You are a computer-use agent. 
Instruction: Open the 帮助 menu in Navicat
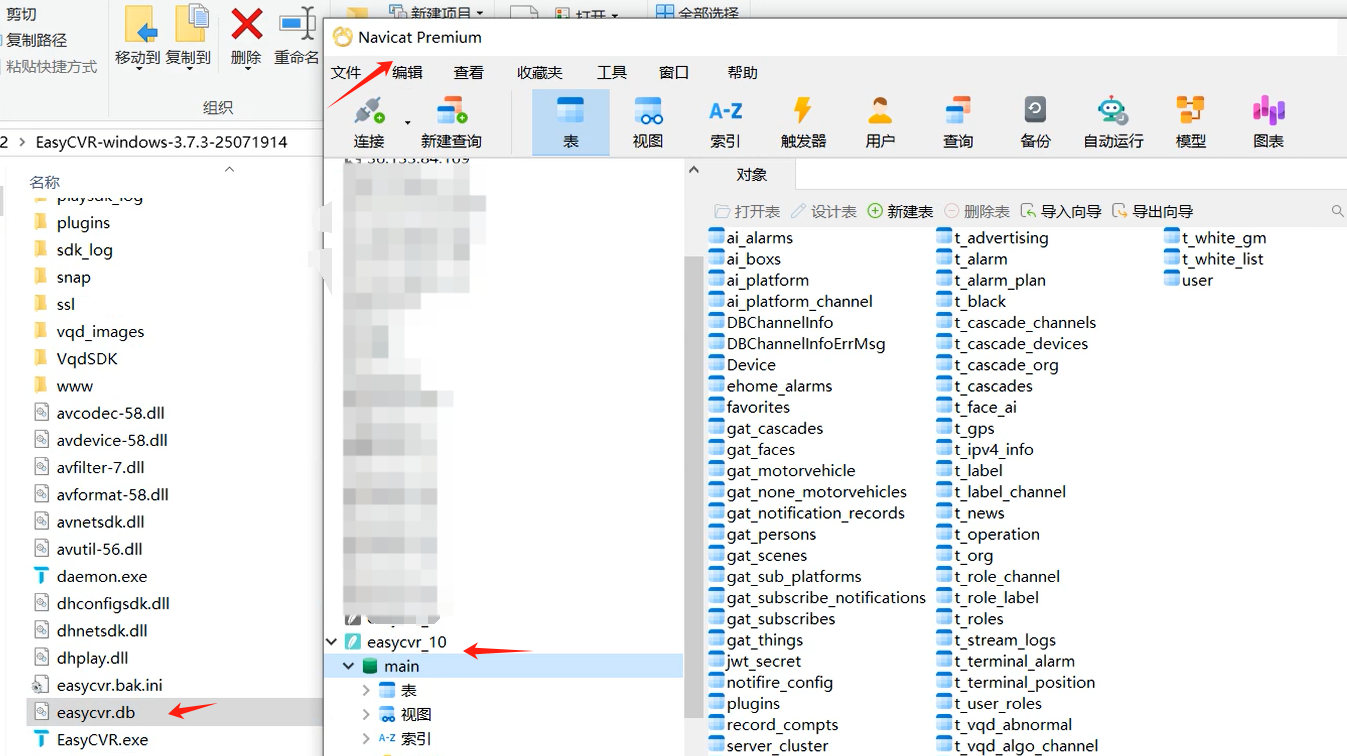(x=742, y=72)
